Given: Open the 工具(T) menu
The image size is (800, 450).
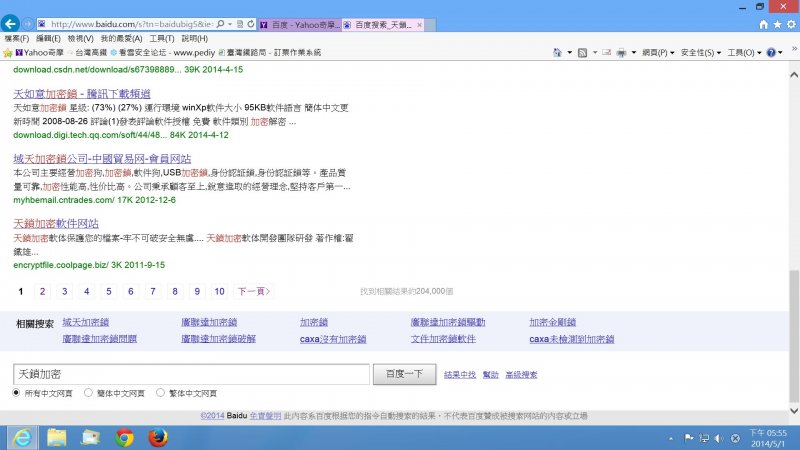Looking at the screenshot, I should tap(162, 38).
